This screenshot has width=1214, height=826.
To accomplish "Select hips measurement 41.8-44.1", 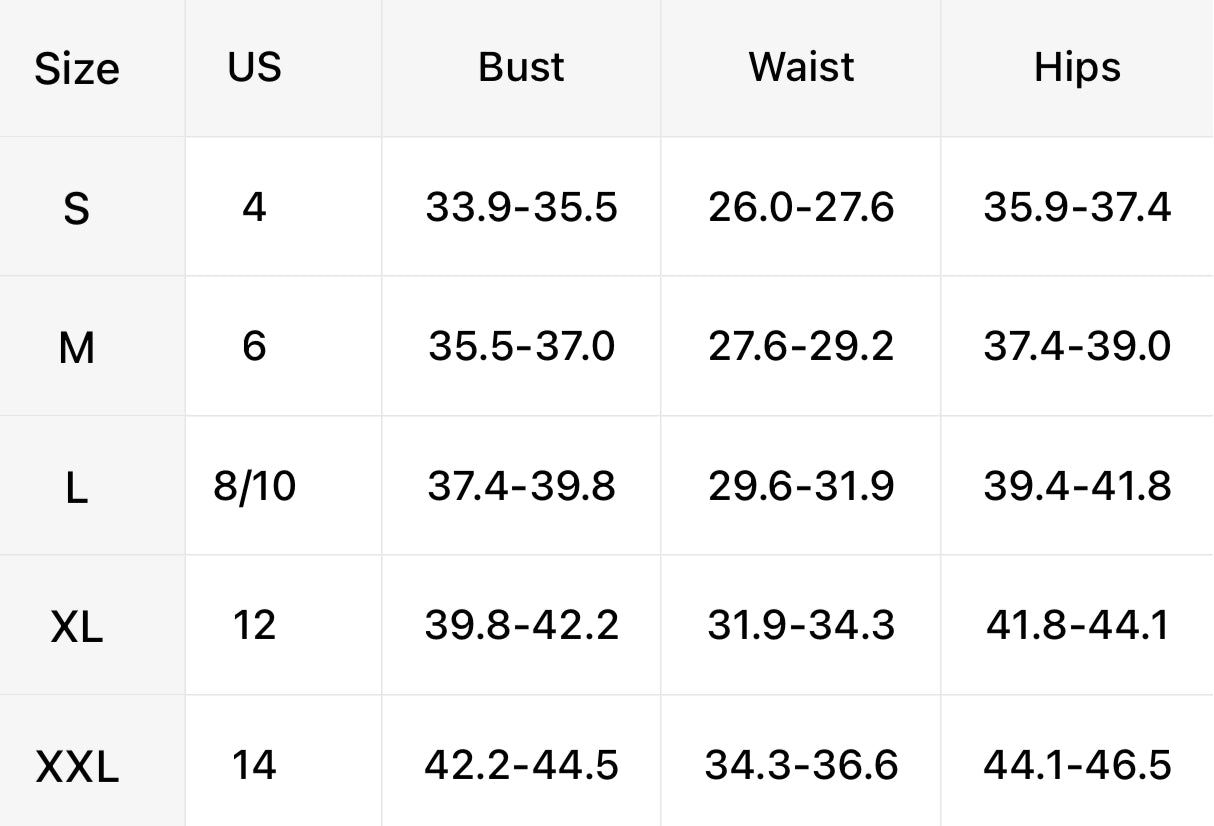I will coord(1077,626).
